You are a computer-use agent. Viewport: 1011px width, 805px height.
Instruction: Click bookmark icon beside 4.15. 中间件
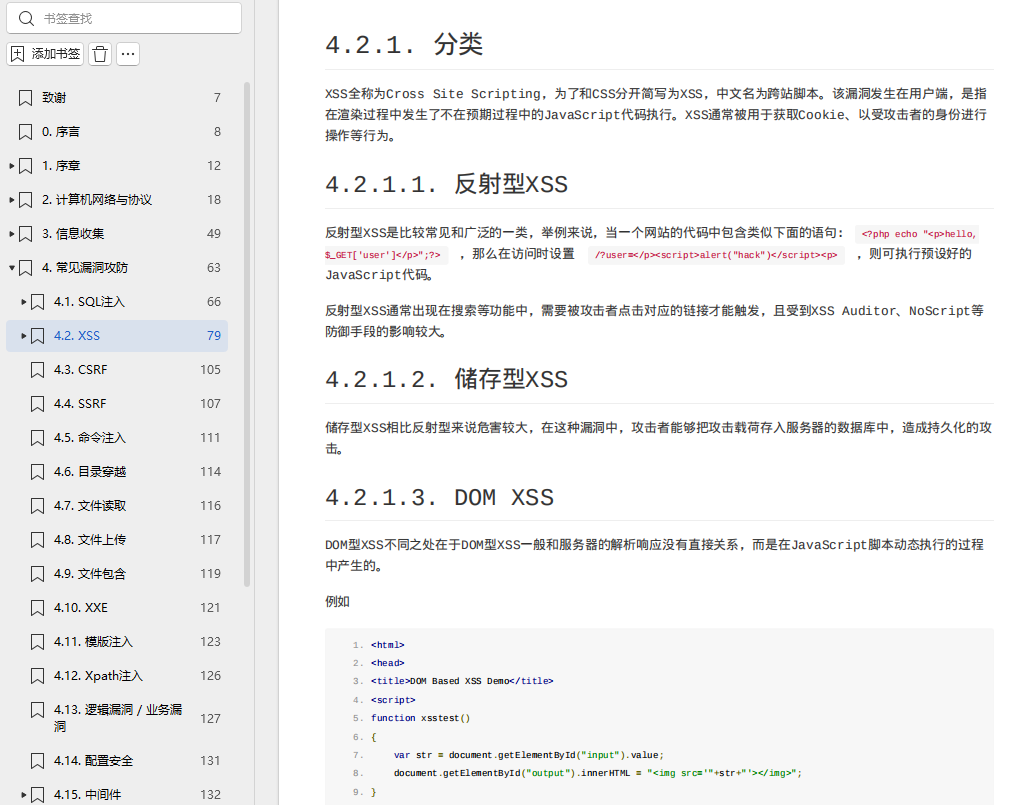pyautogui.click(x=37, y=795)
